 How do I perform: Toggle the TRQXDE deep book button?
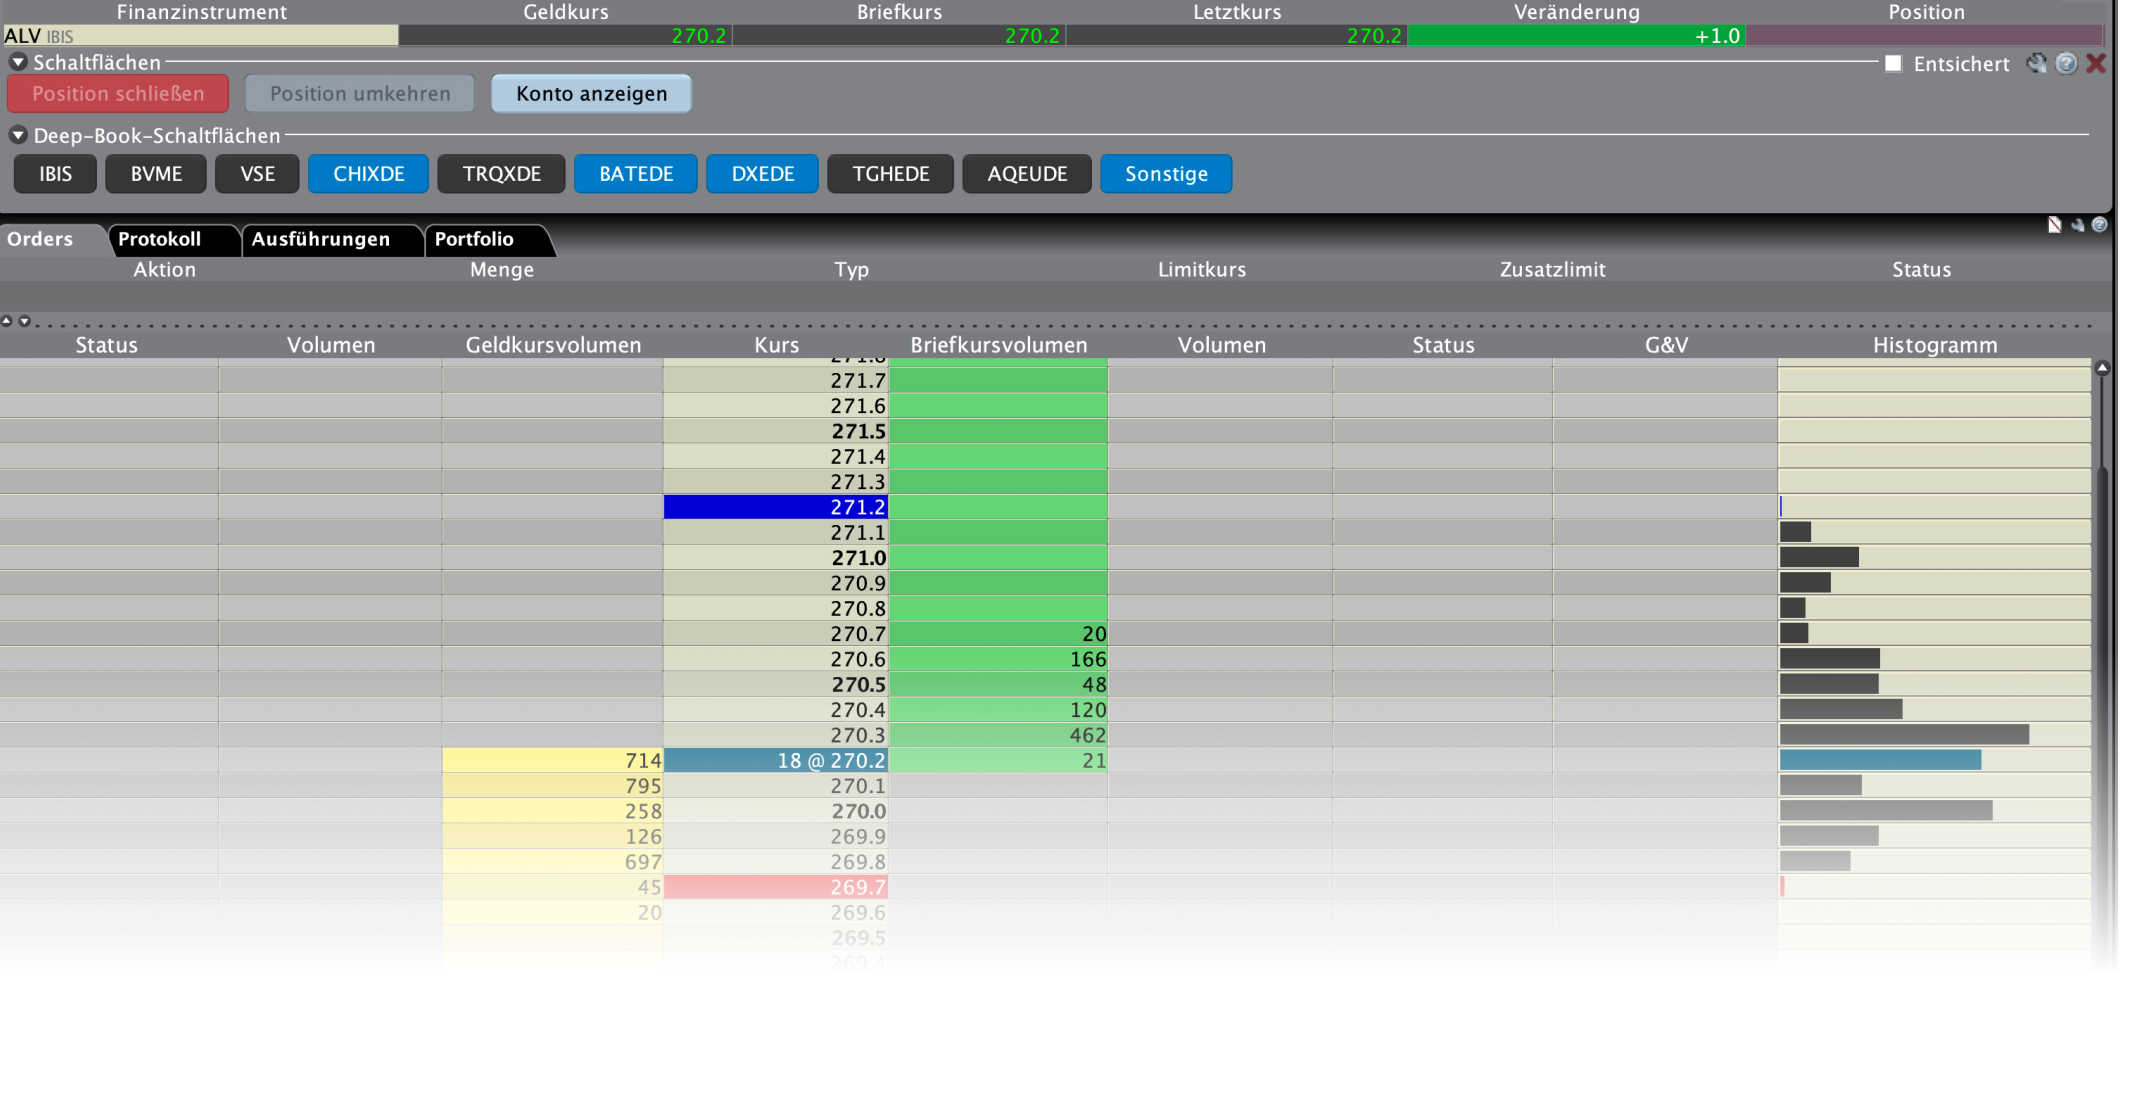click(x=501, y=174)
